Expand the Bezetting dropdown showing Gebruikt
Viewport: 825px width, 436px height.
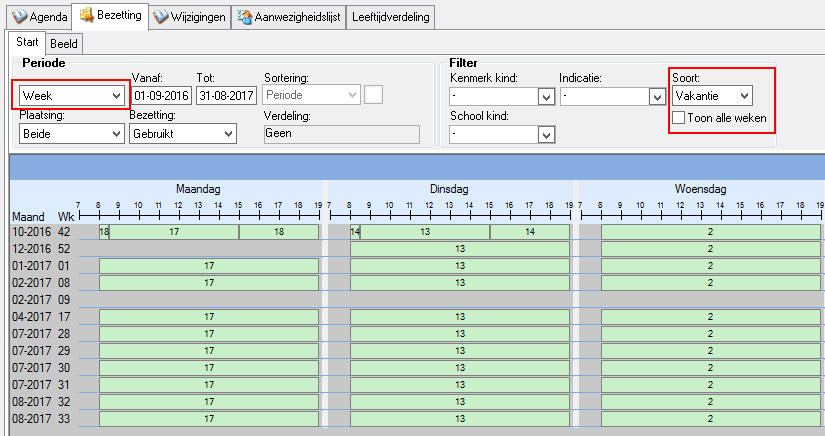227,134
